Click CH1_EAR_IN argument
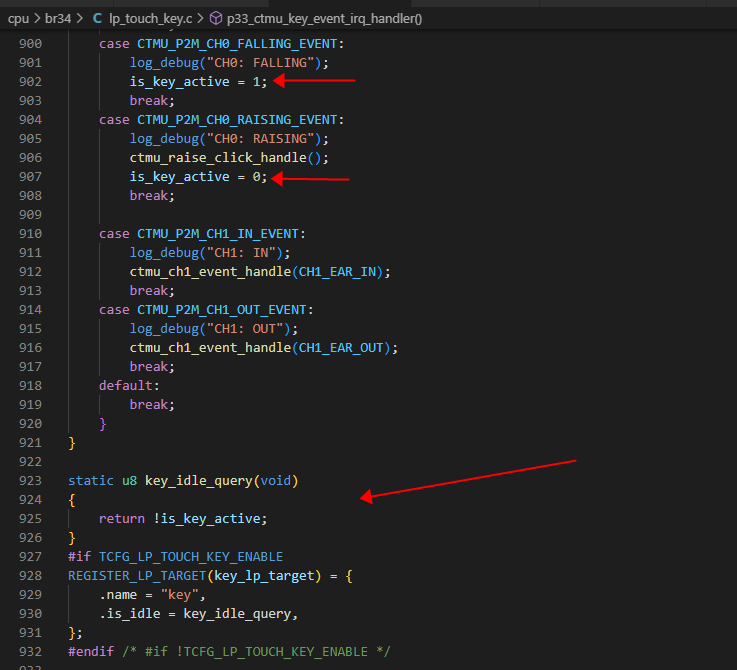The image size is (737, 670). click(x=337, y=272)
